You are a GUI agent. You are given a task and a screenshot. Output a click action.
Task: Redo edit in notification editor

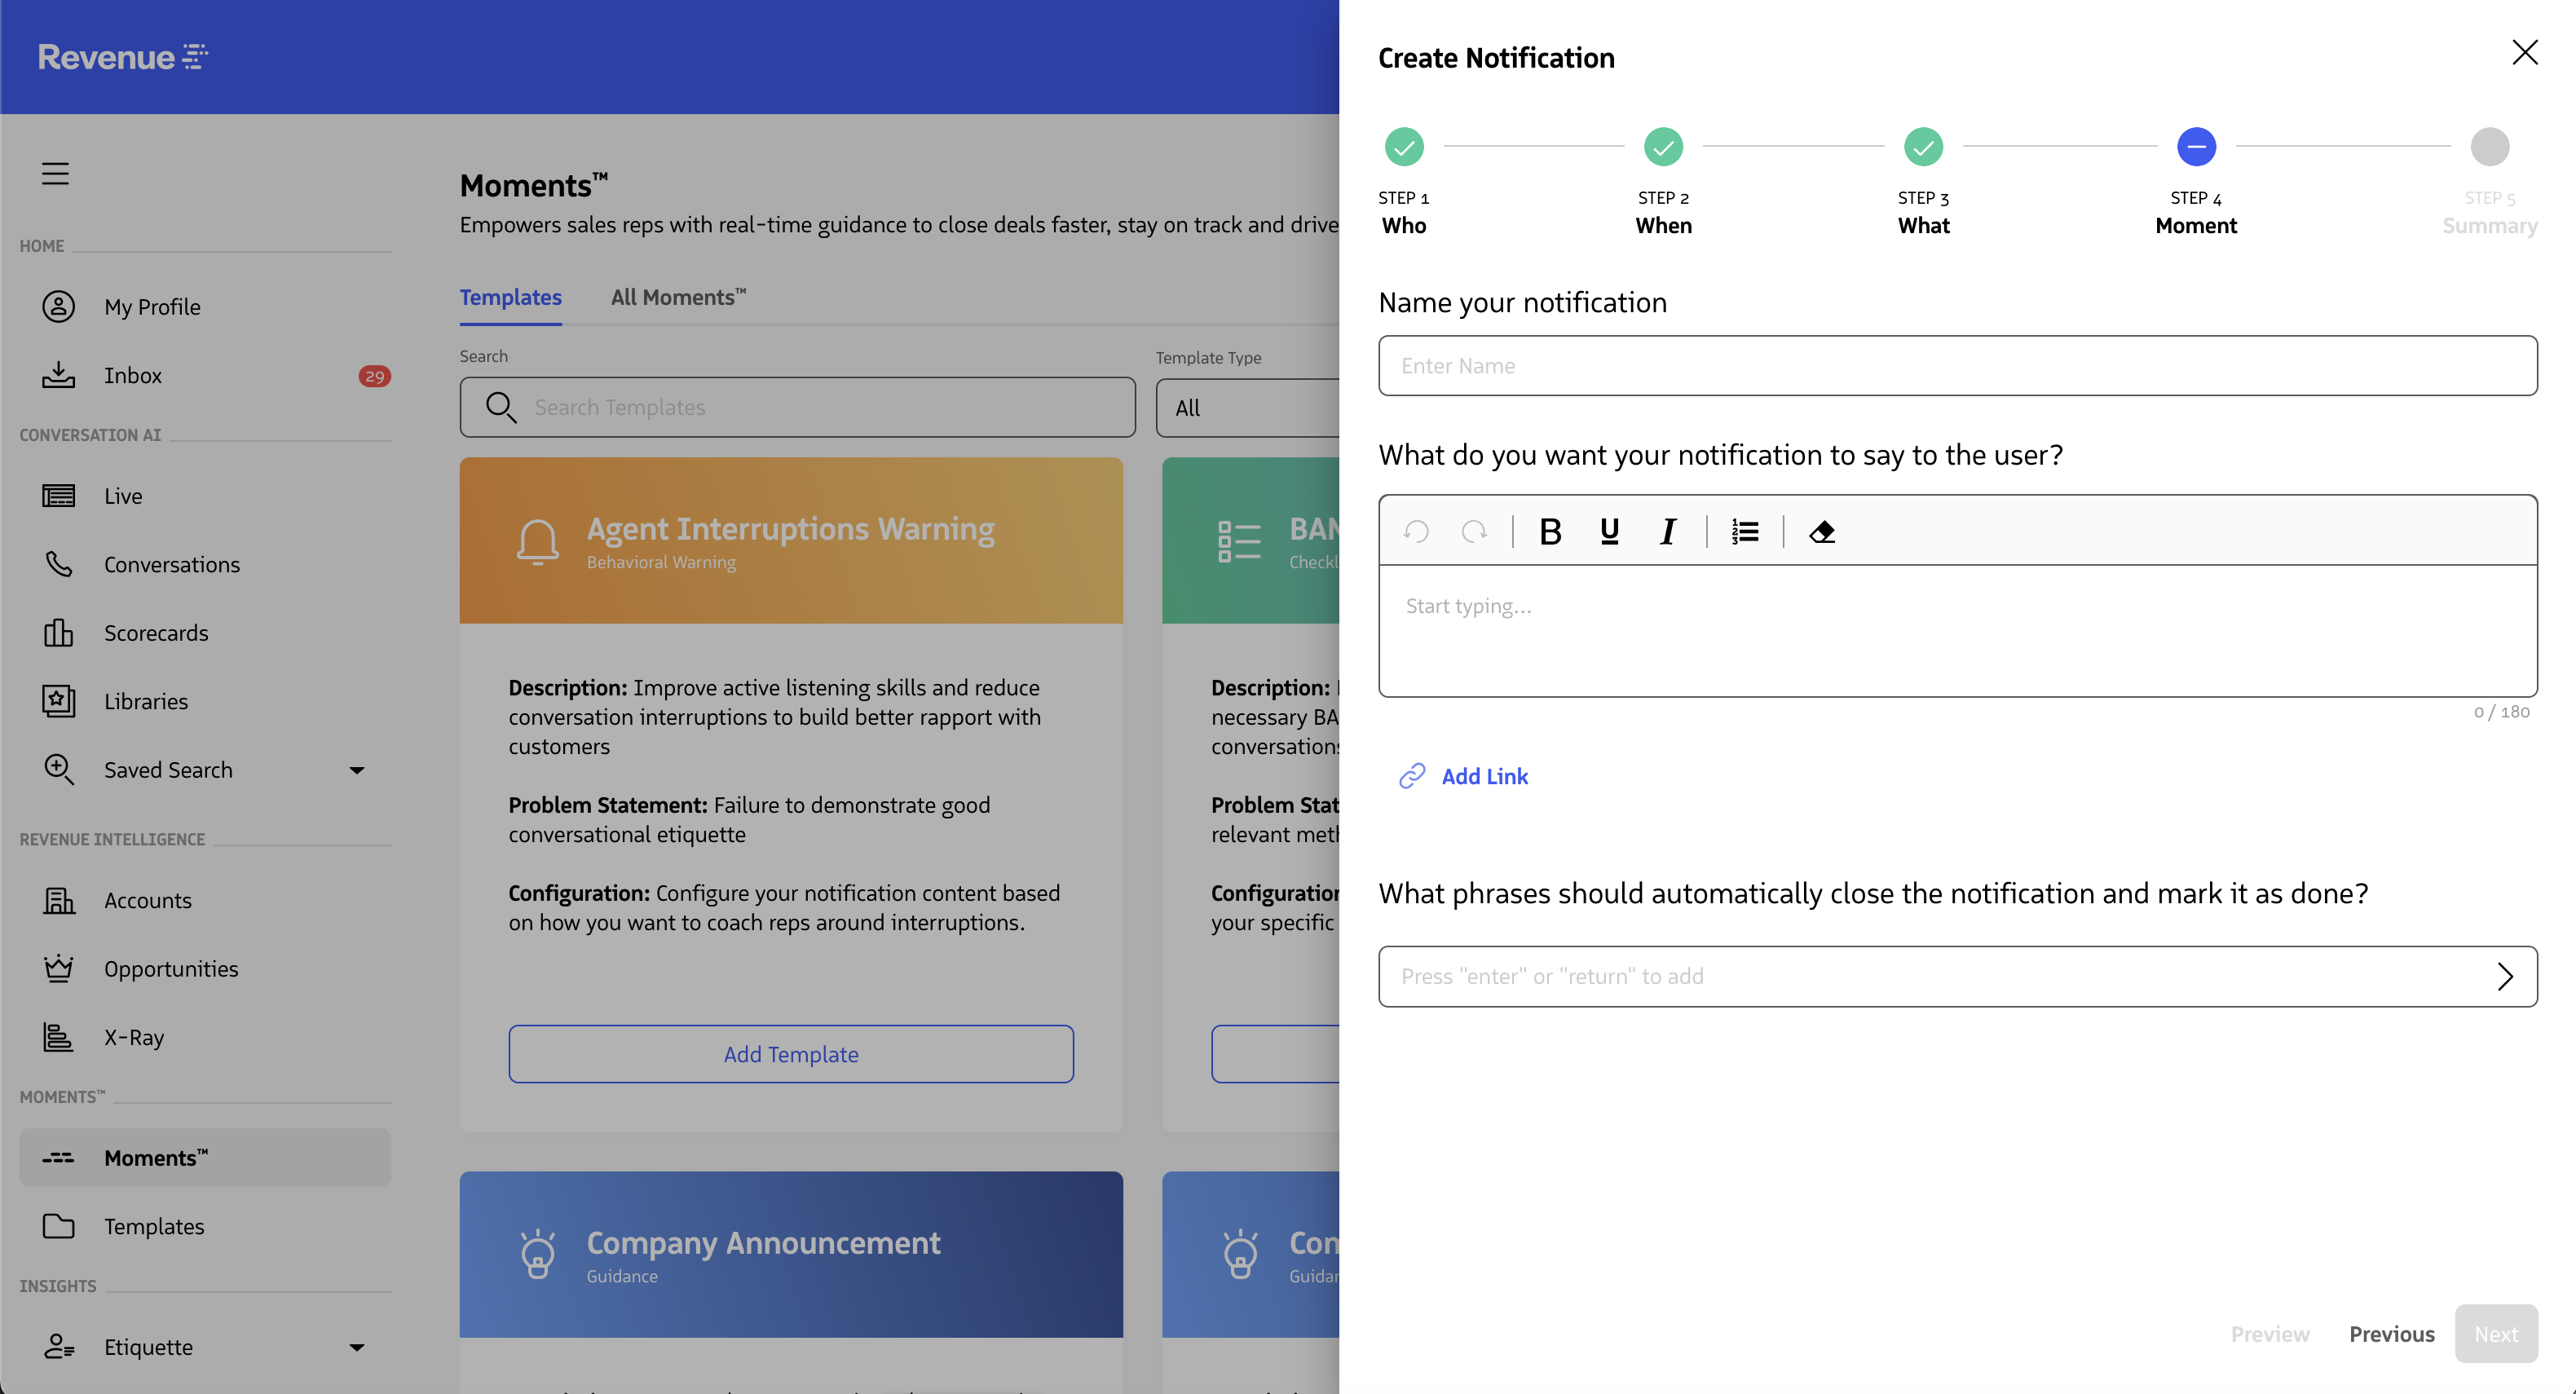tap(1474, 531)
